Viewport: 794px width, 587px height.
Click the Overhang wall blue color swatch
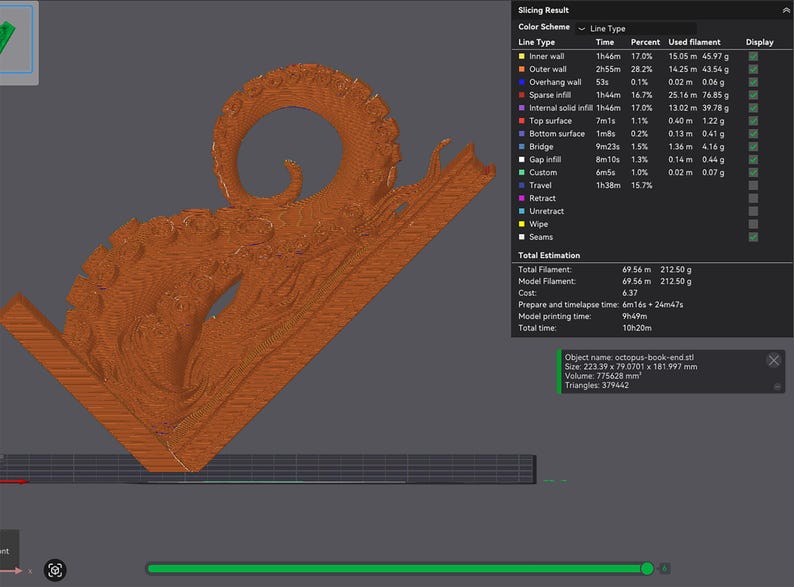click(x=522, y=82)
